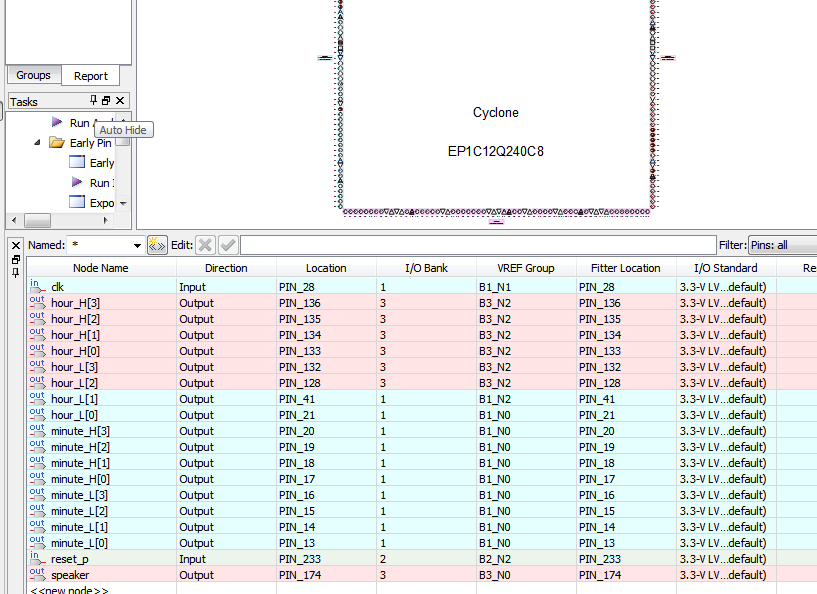Open the Named filter dropdown

[137, 246]
